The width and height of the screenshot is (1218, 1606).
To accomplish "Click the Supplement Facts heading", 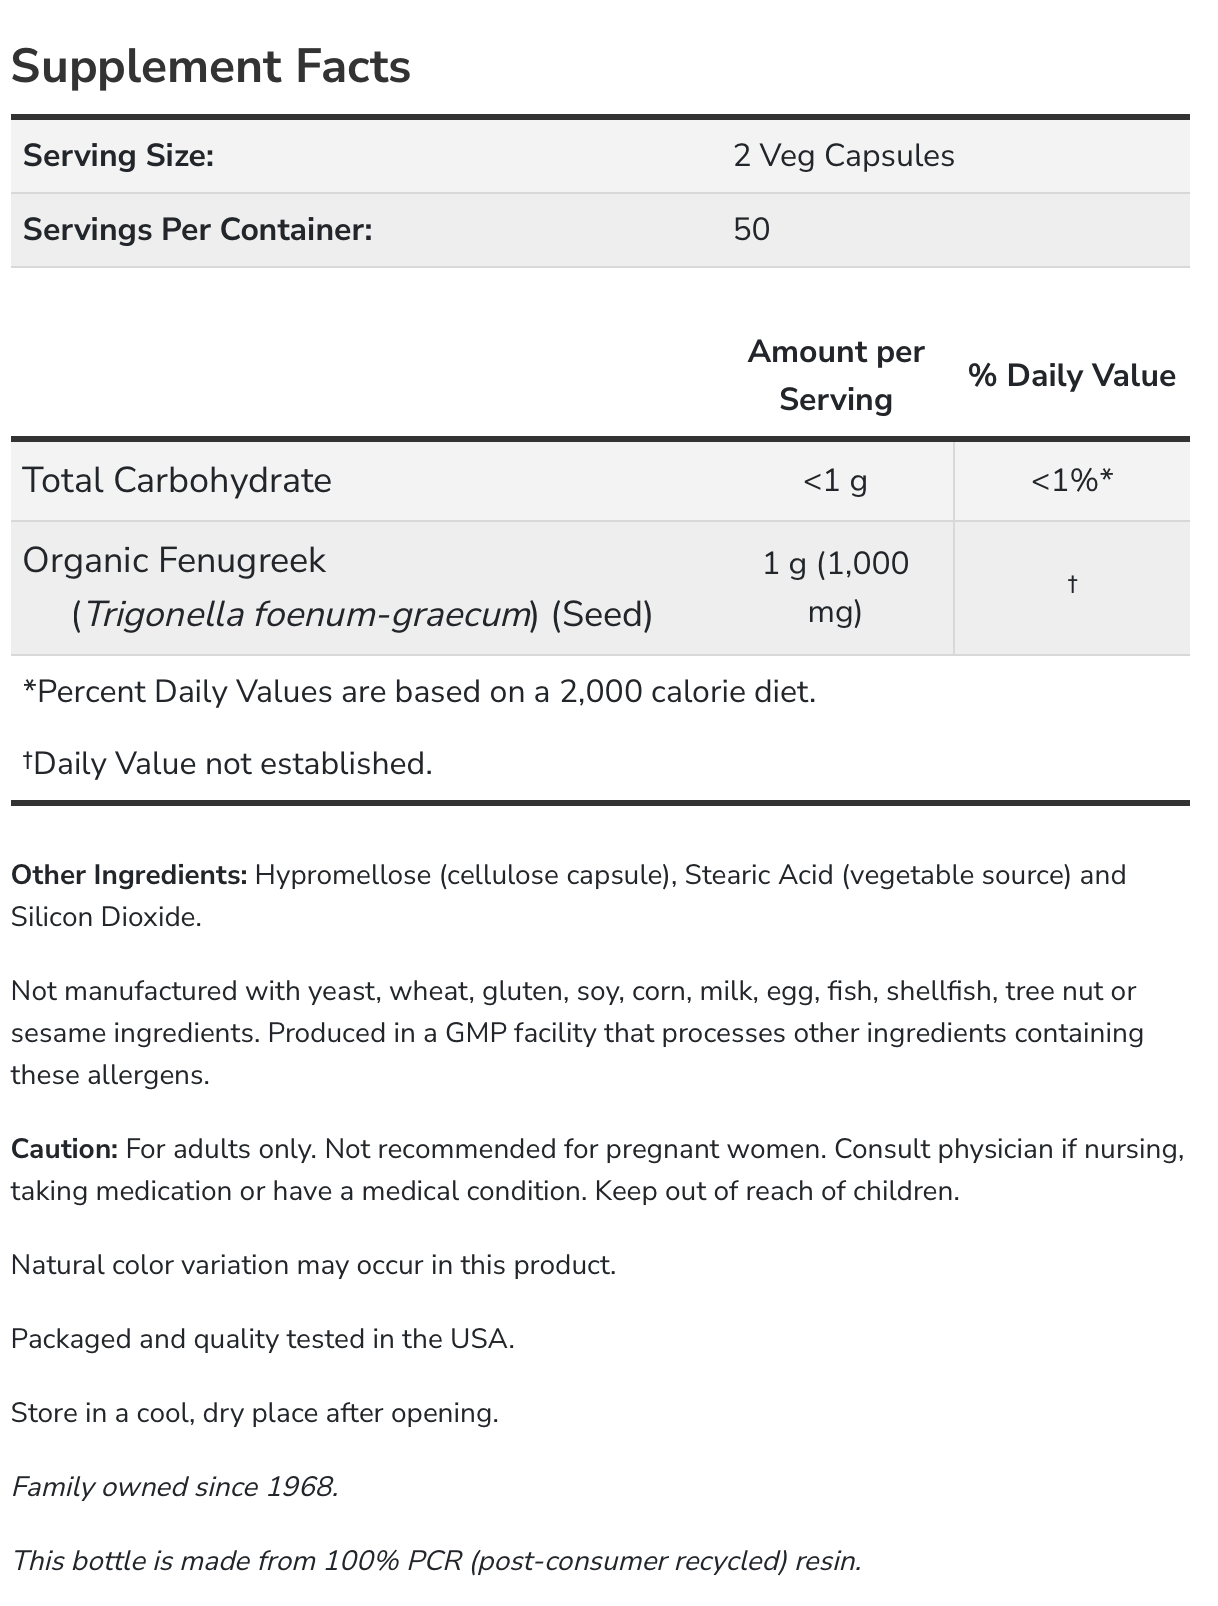I will 211,67.
